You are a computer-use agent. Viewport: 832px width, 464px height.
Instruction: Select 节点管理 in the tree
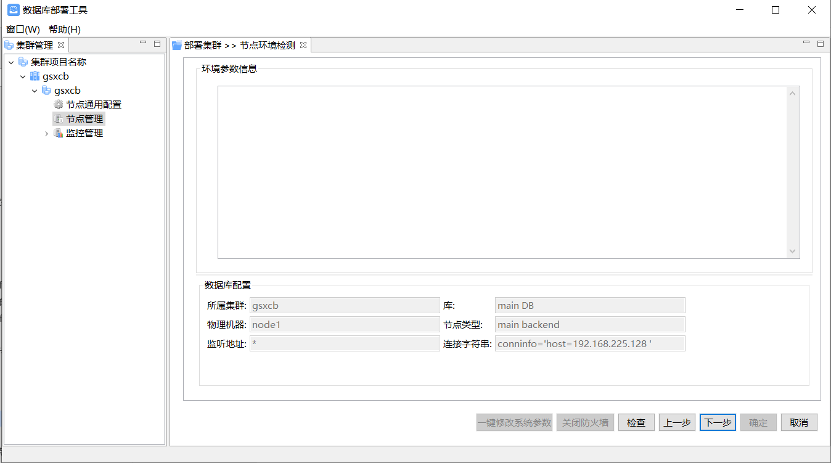click(84, 119)
